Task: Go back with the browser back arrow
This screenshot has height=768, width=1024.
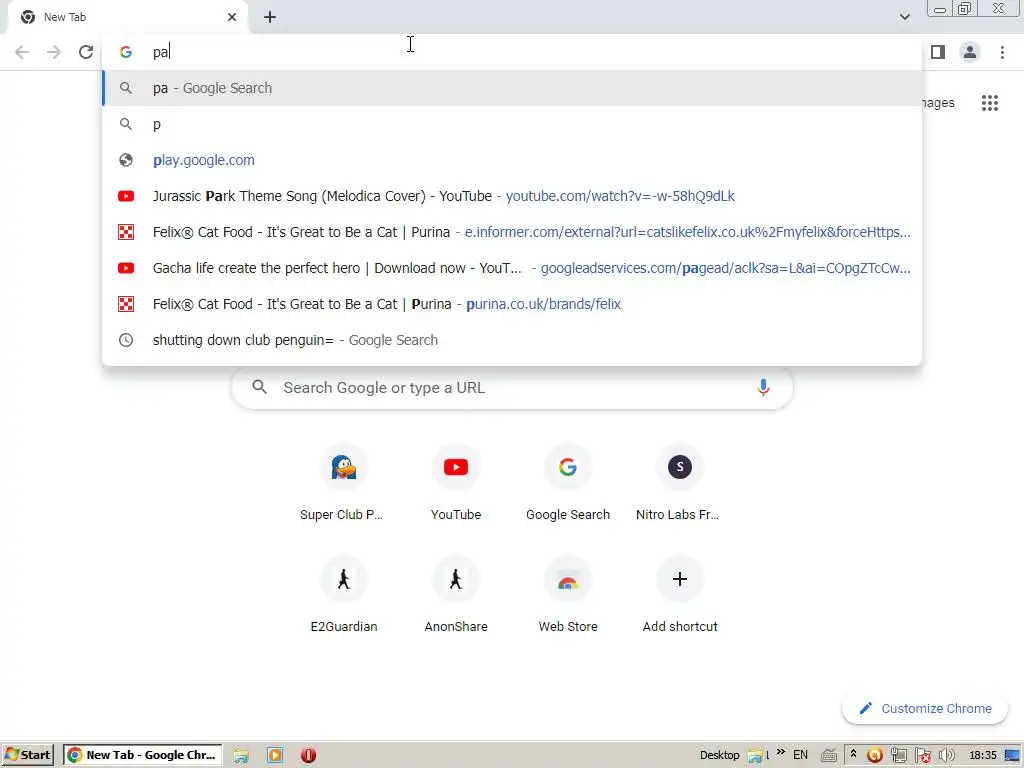Action: pyautogui.click(x=22, y=52)
